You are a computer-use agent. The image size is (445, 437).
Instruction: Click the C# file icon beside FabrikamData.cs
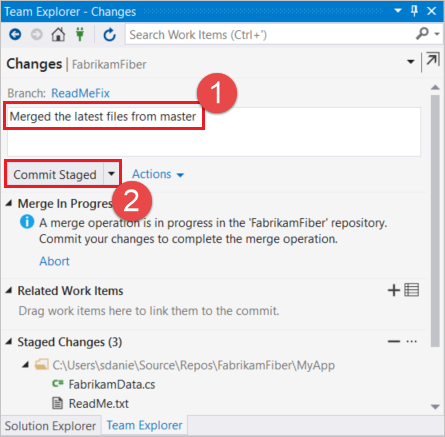(x=58, y=384)
